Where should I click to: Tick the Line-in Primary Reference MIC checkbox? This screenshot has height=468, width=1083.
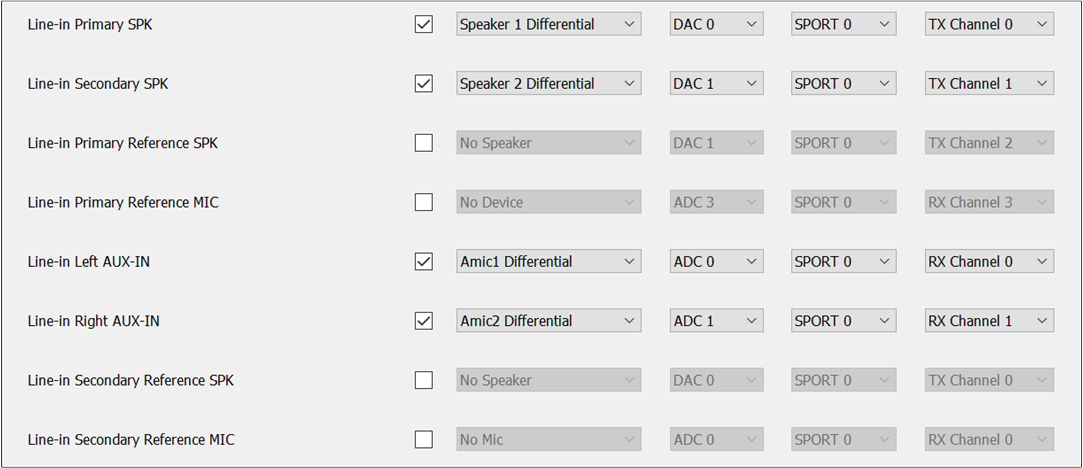424,202
